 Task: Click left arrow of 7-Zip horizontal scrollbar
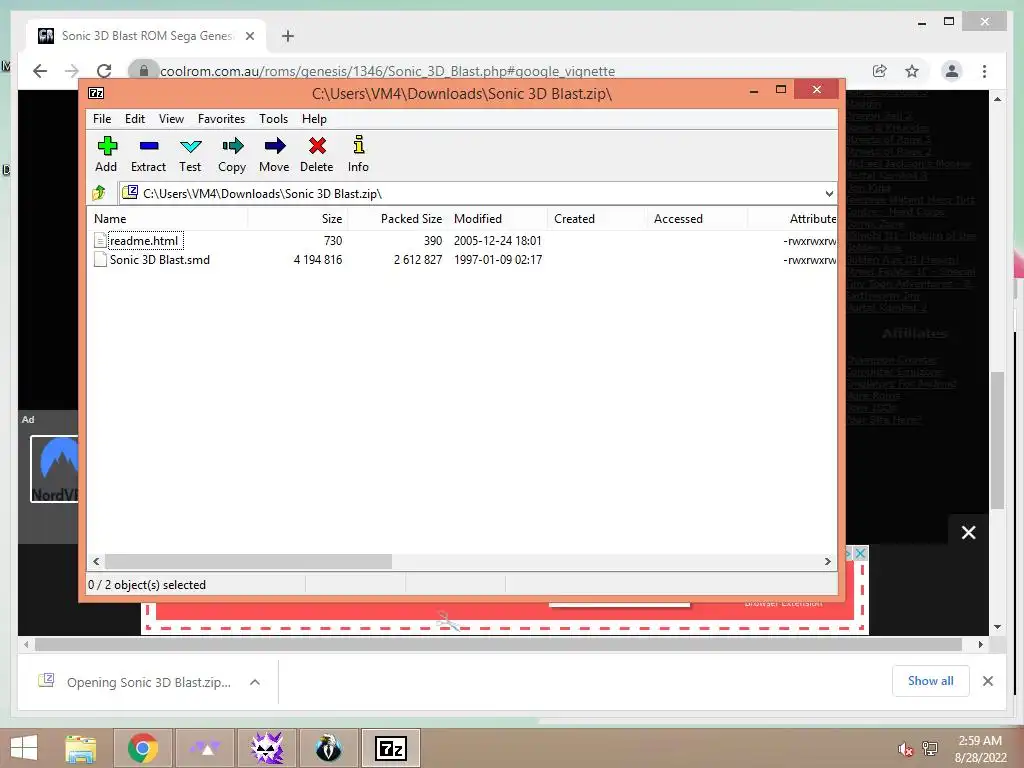click(96, 561)
